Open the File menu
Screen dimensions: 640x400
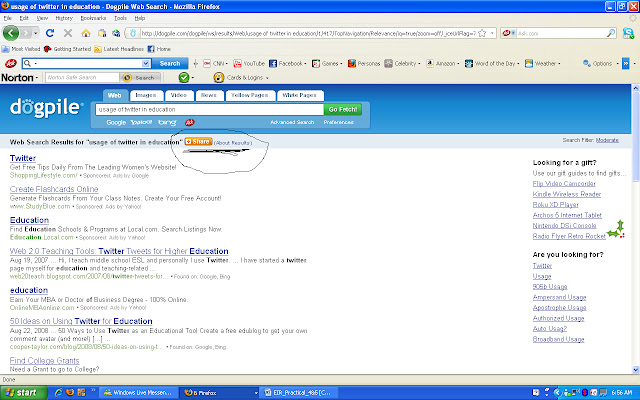[x=7, y=18]
